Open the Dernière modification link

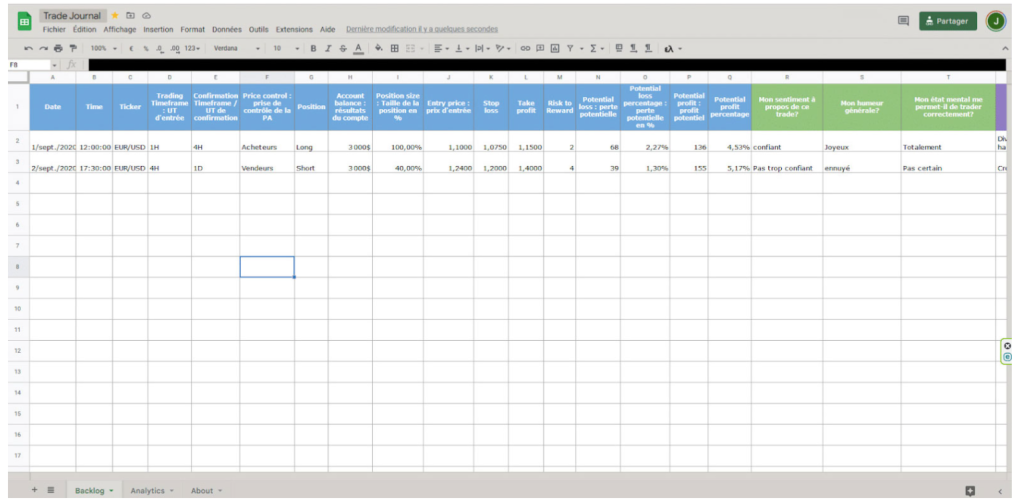coord(421,29)
